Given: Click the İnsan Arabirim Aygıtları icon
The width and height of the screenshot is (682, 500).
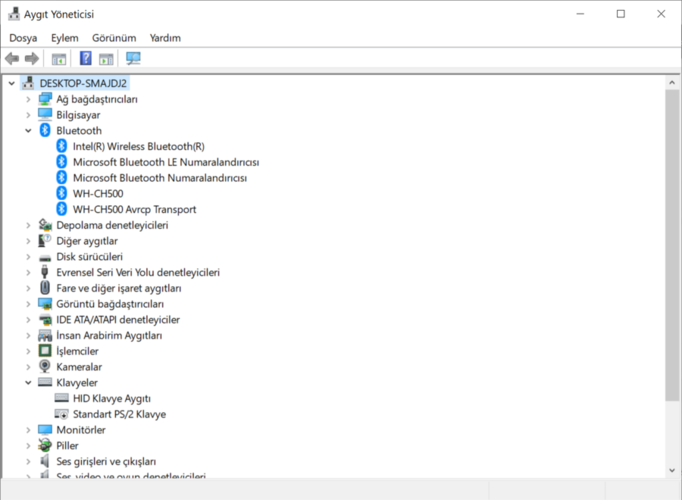Looking at the screenshot, I should [45, 335].
